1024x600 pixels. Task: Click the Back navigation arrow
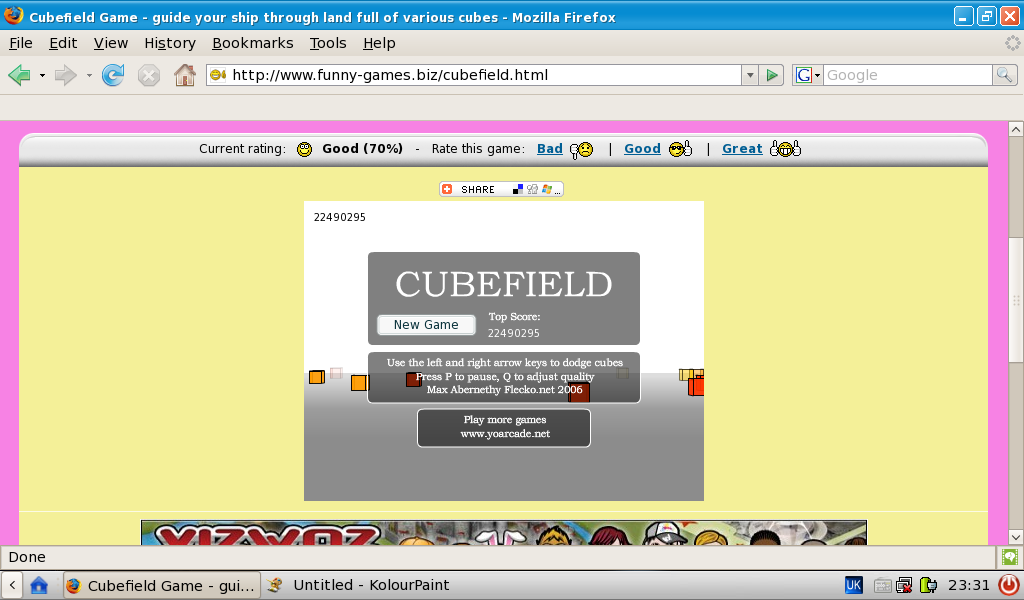[x=20, y=75]
